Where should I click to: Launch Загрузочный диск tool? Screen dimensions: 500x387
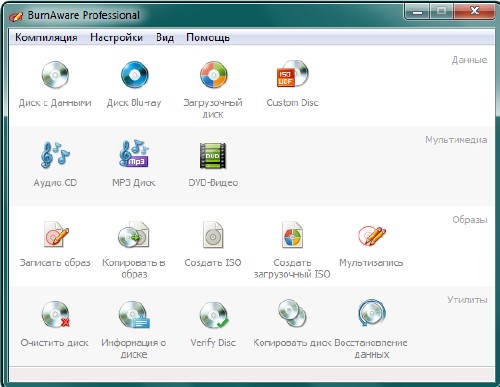pyautogui.click(x=213, y=74)
